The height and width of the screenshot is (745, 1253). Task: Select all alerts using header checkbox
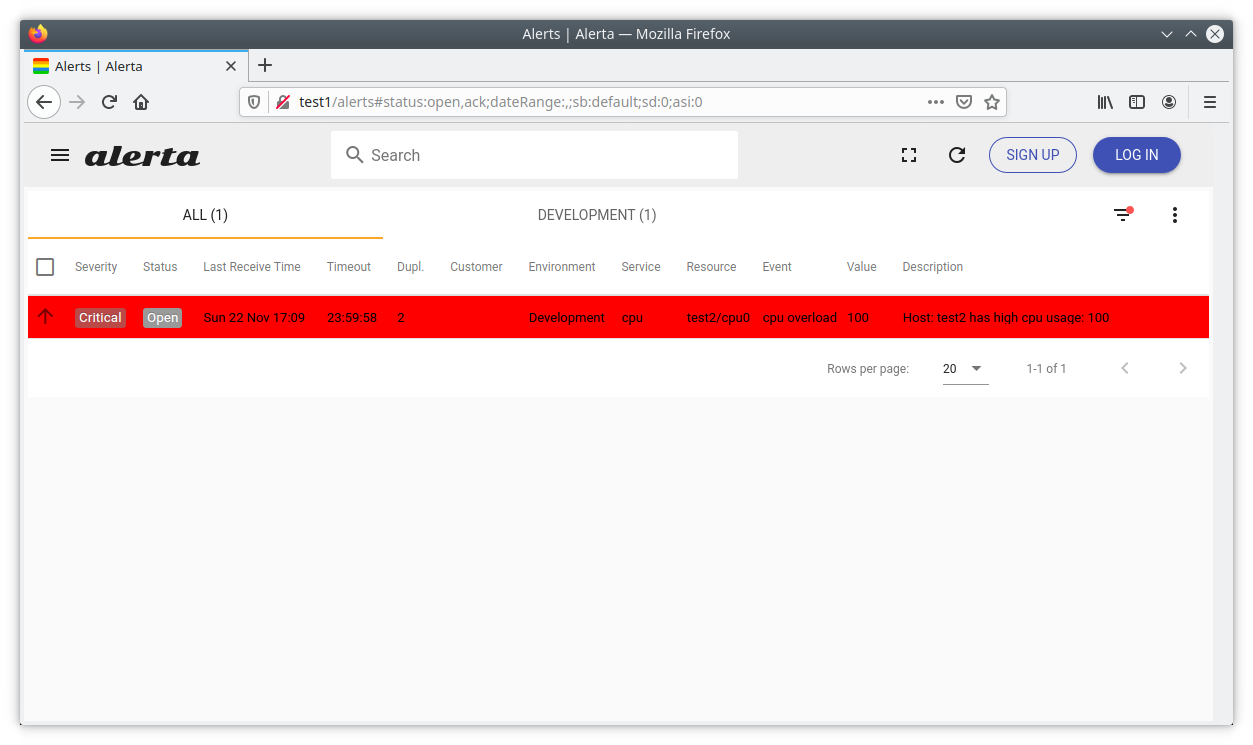tap(45, 267)
